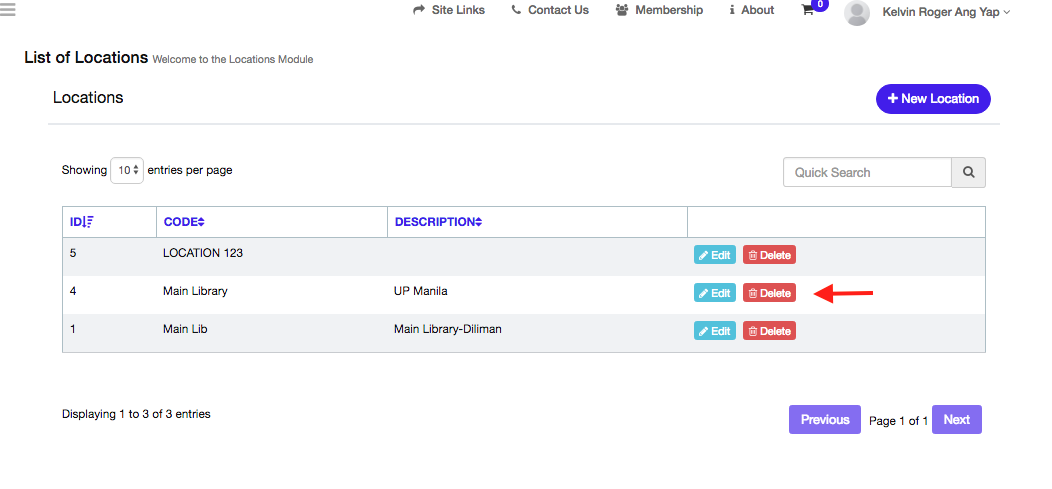1052x489 pixels.
Task: Open the About page link
Action: (752, 10)
